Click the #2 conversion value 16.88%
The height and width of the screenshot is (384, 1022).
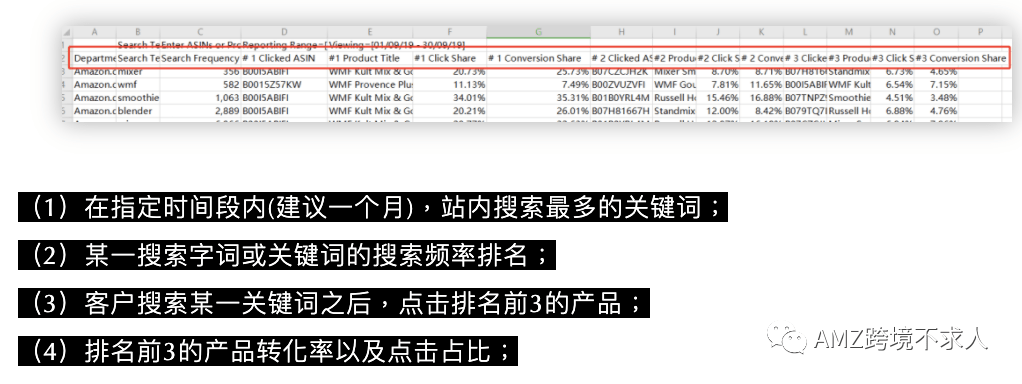[761, 97]
